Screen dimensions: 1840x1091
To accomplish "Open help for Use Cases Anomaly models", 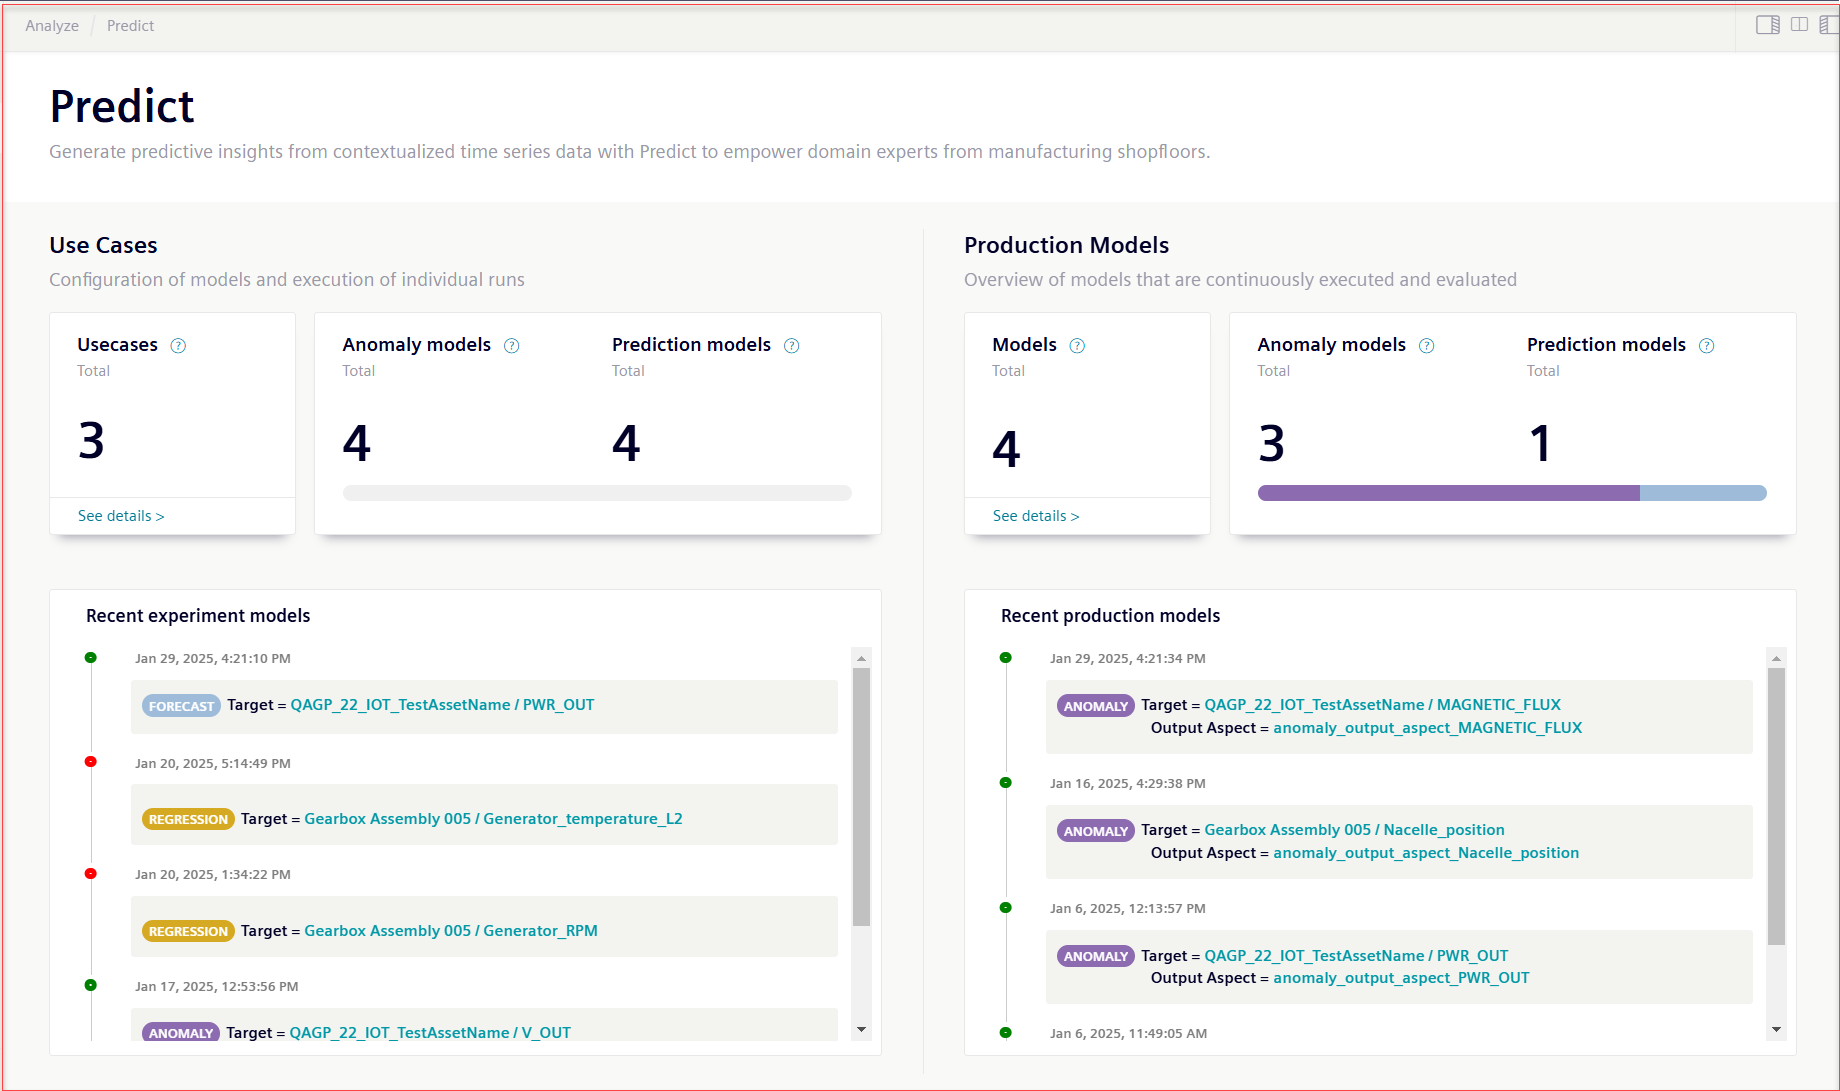I will click(511, 346).
